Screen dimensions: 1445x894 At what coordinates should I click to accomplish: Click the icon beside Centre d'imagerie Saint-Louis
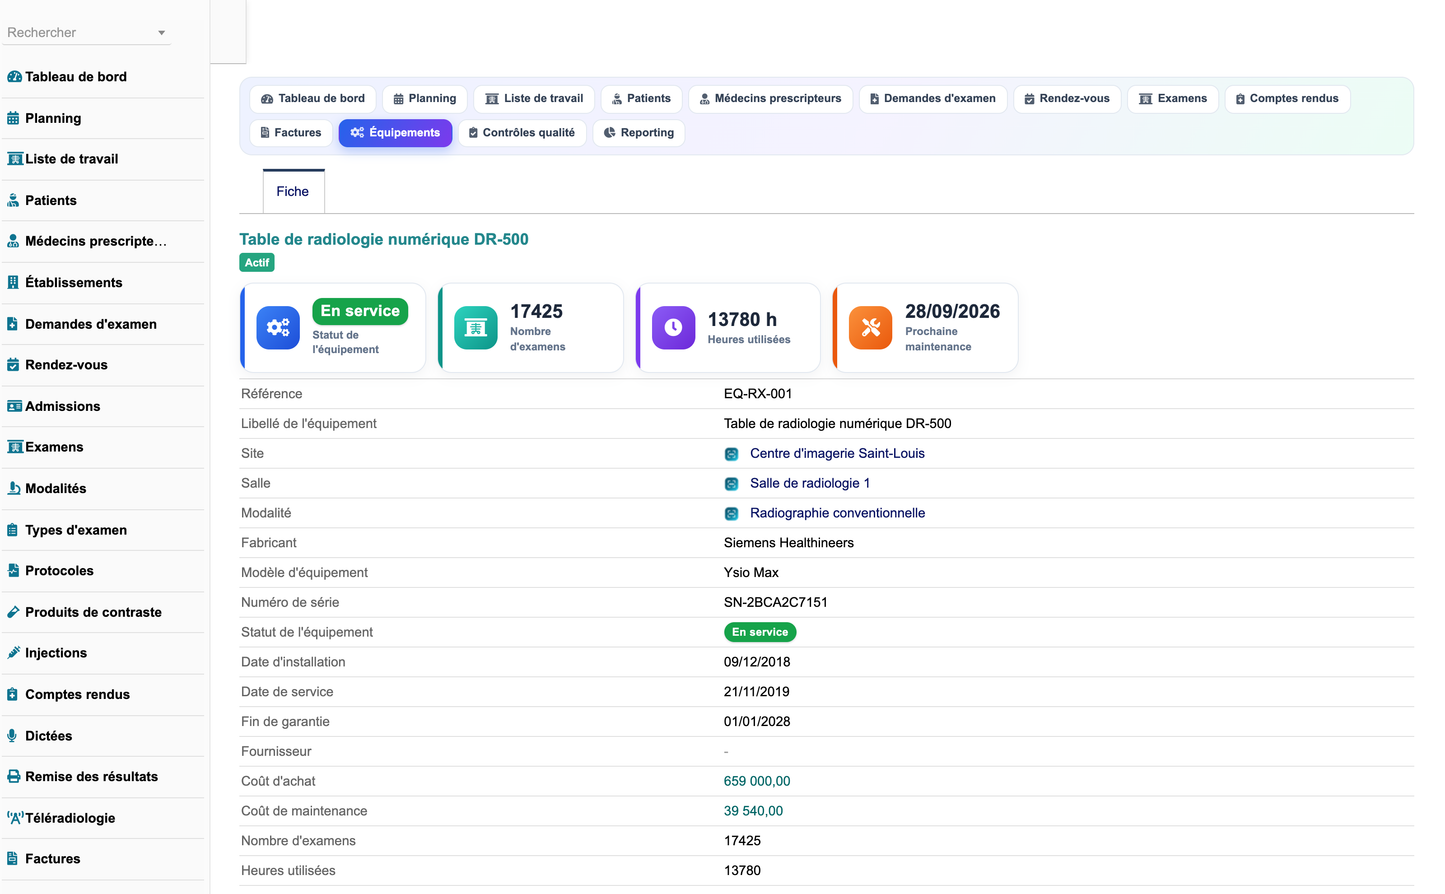point(732,454)
